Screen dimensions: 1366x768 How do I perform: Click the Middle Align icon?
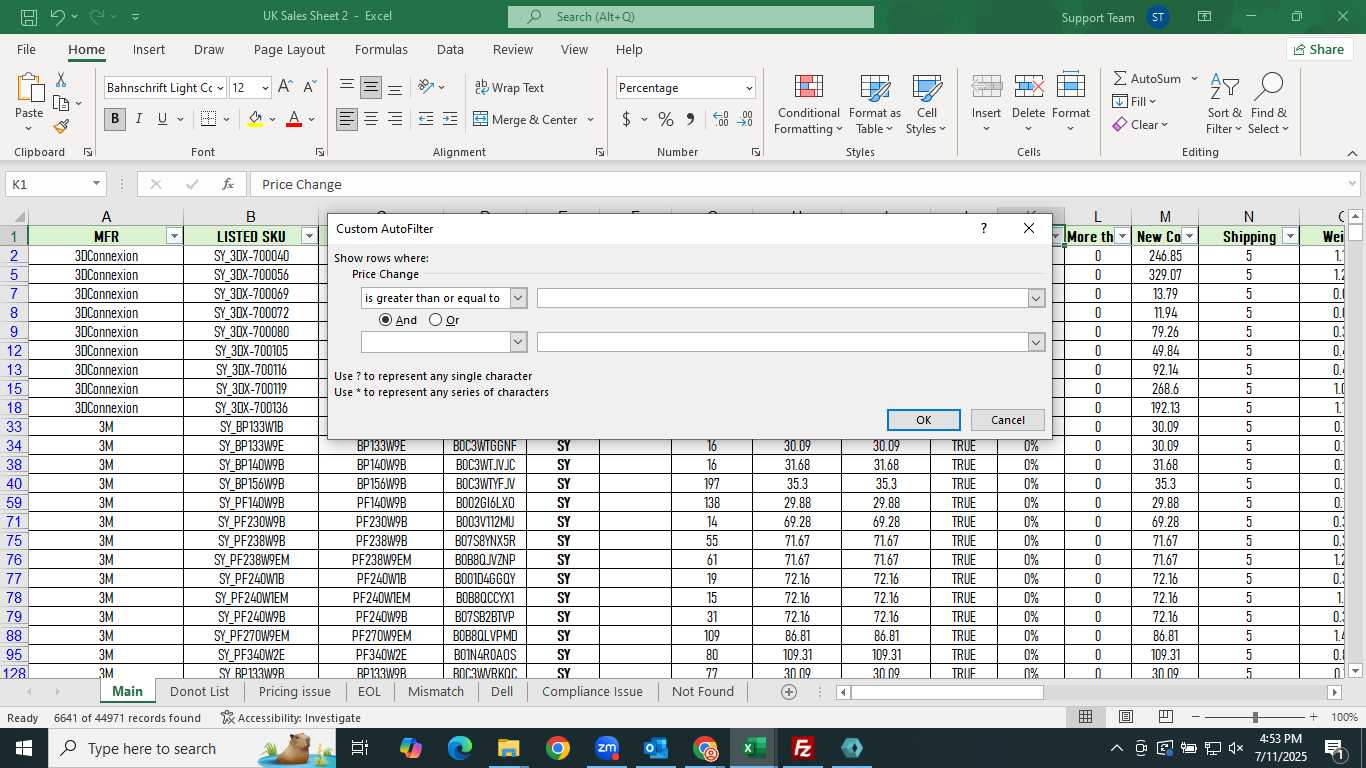(371, 87)
